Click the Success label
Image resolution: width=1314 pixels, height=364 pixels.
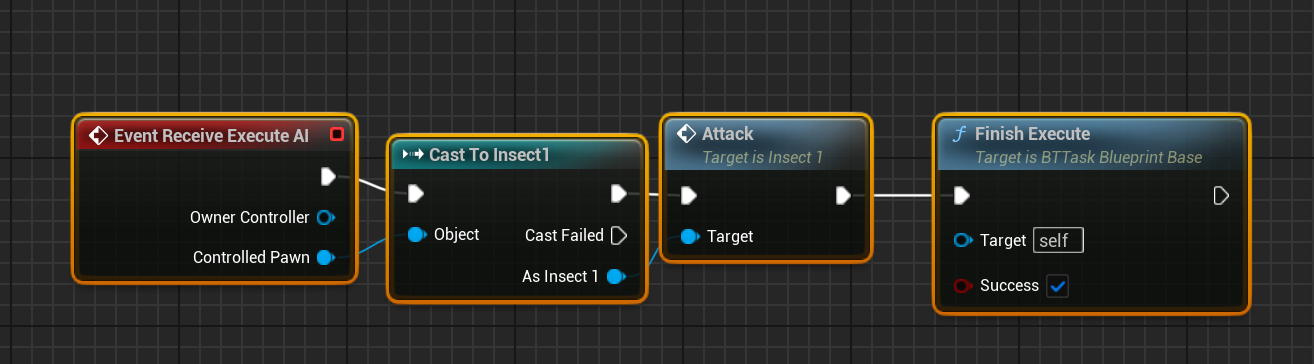pyautogui.click(x=1009, y=286)
